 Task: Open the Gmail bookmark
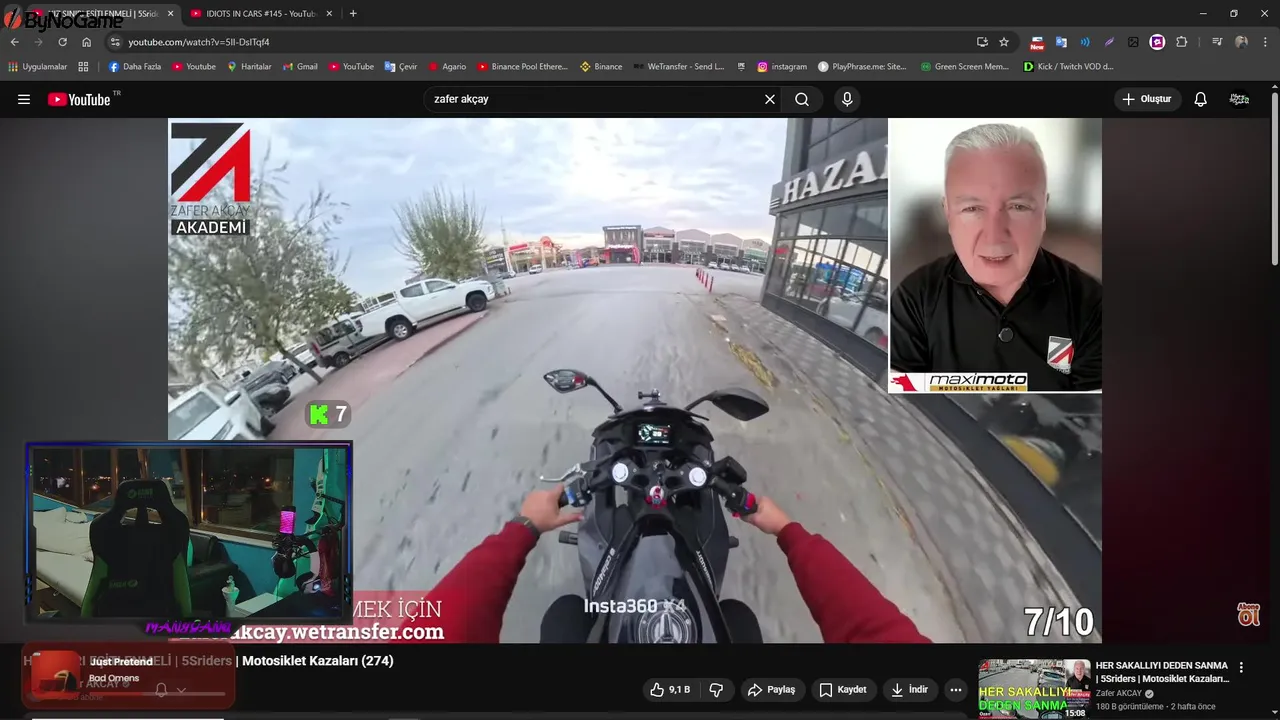coord(300,67)
